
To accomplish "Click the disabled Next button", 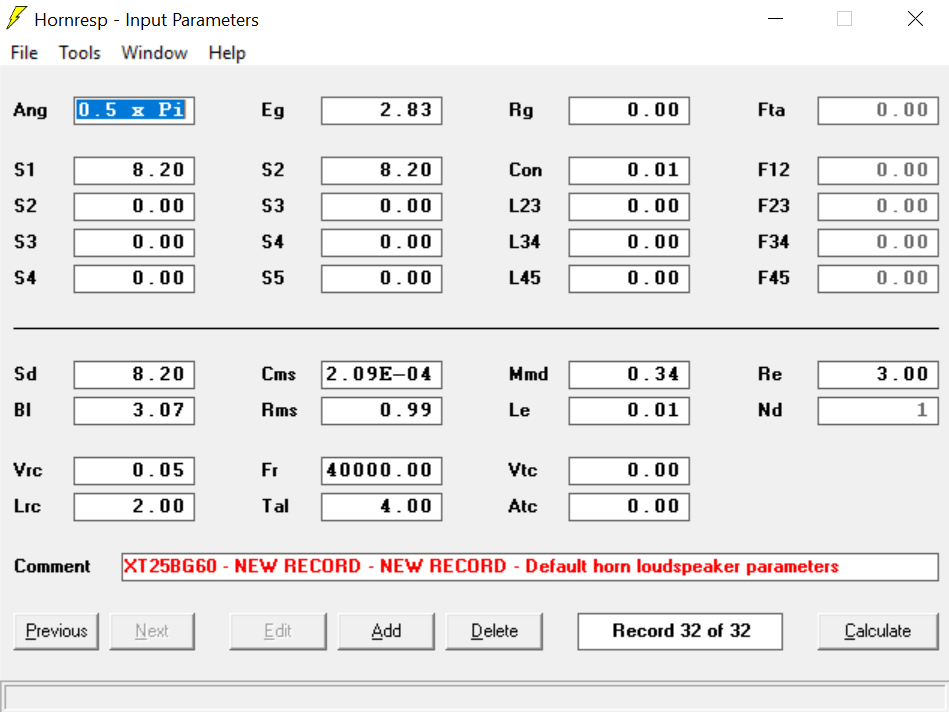I will [152, 631].
